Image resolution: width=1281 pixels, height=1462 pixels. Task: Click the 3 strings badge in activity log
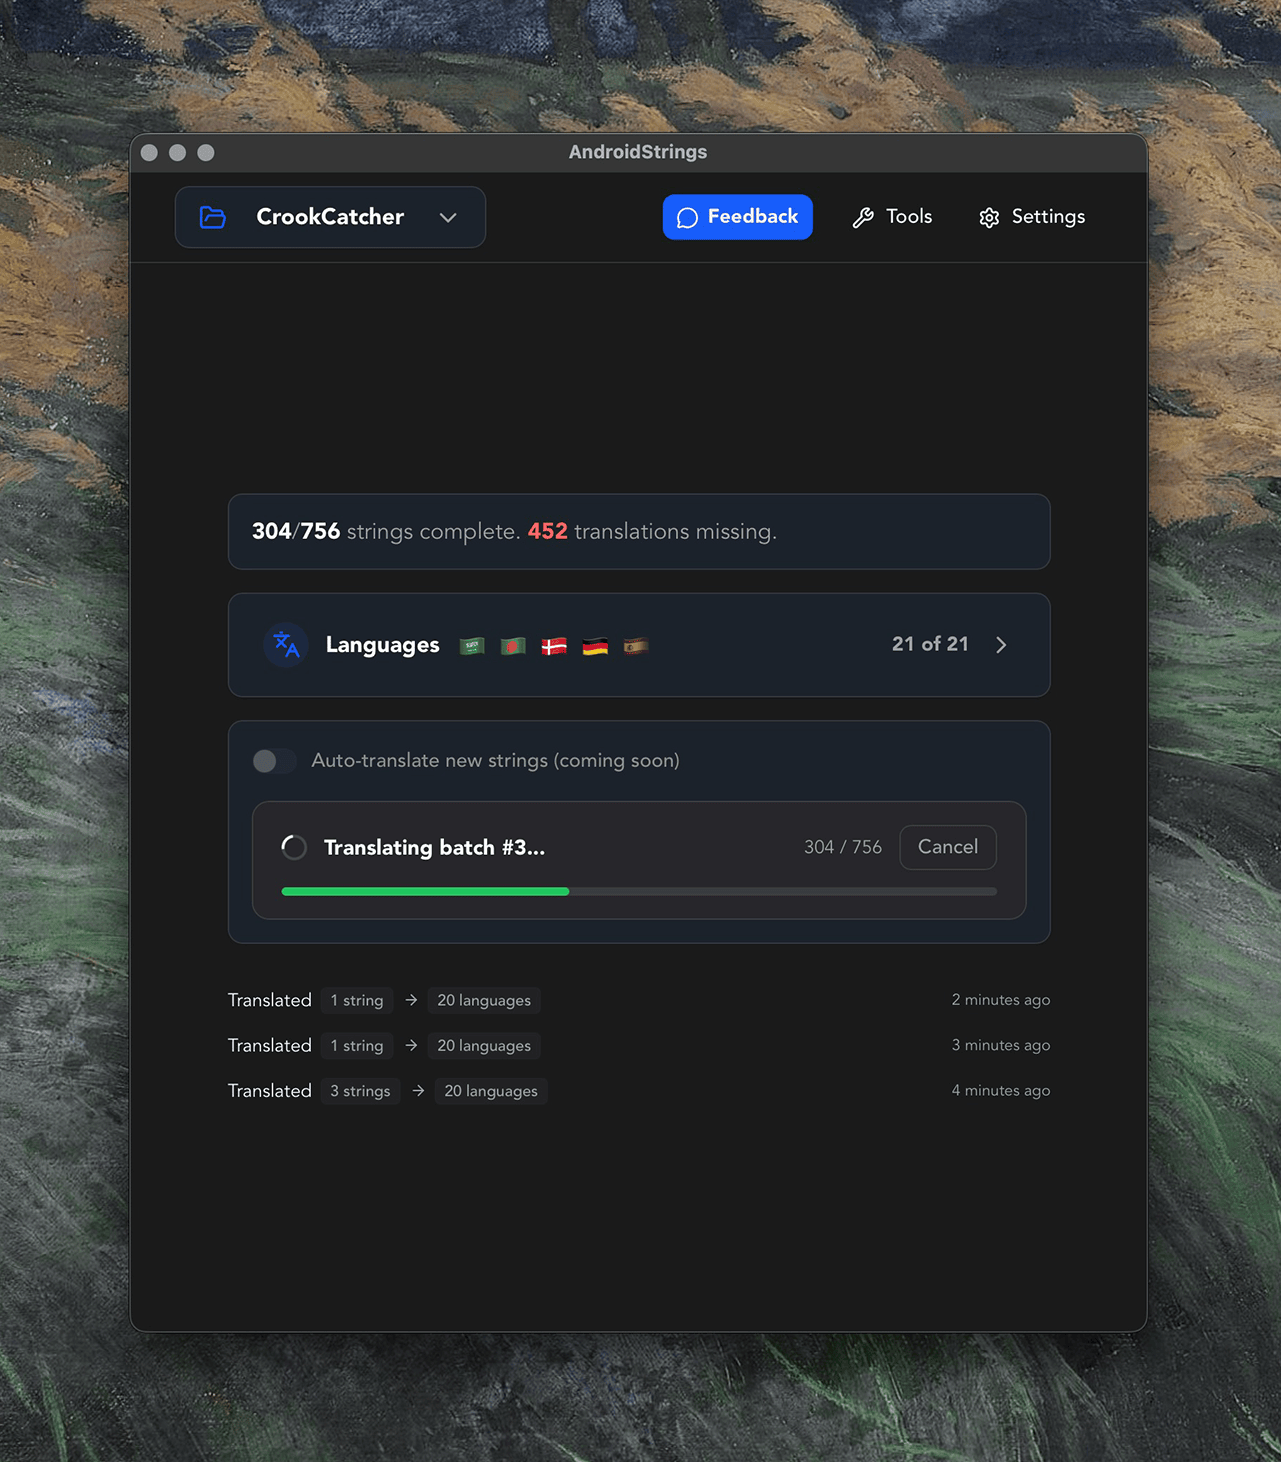[x=360, y=1091]
